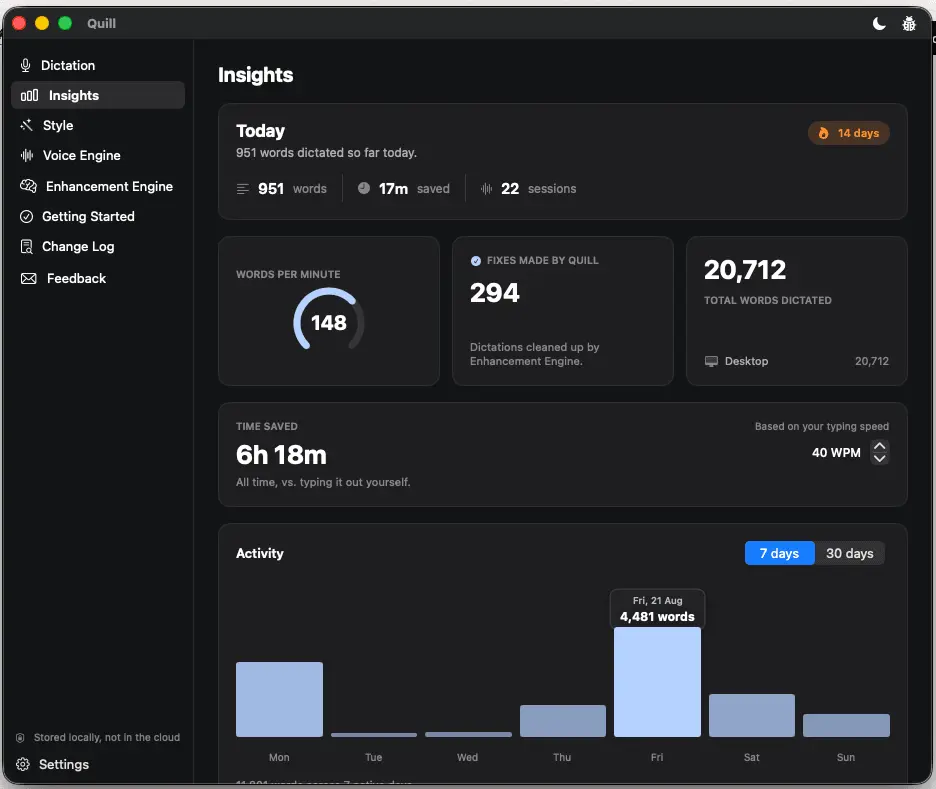936x789 pixels.
Task: Select the Friday activity bar
Action: 657,682
